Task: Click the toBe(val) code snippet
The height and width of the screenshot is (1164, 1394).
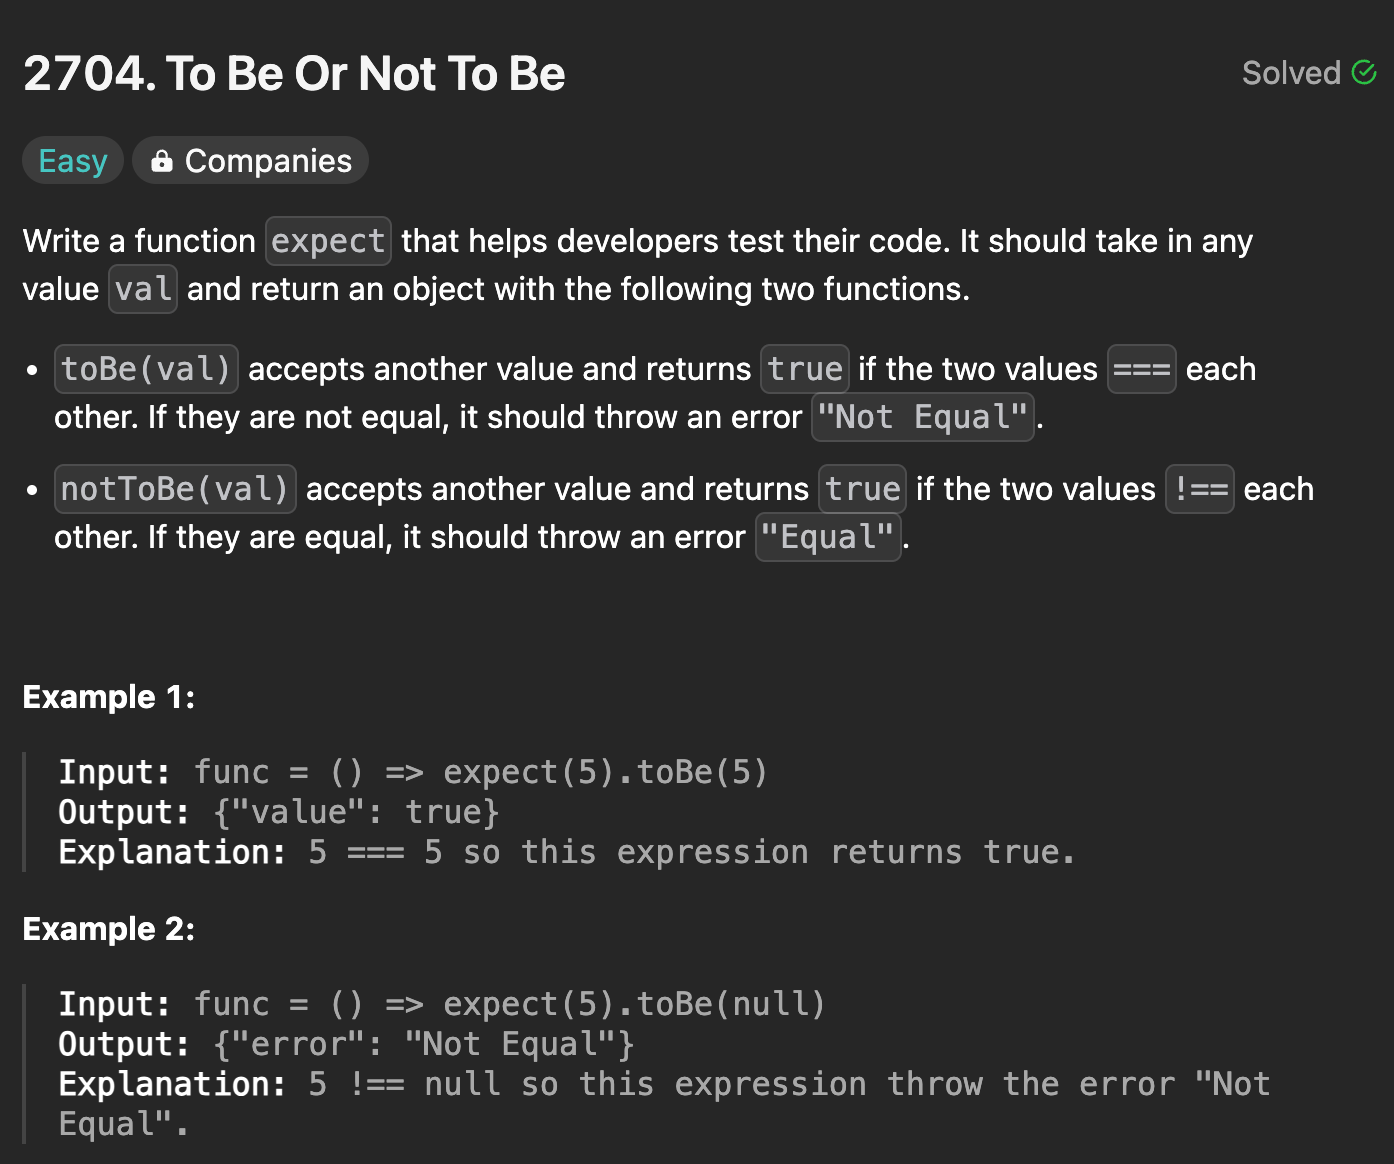Action: [146, 369]
